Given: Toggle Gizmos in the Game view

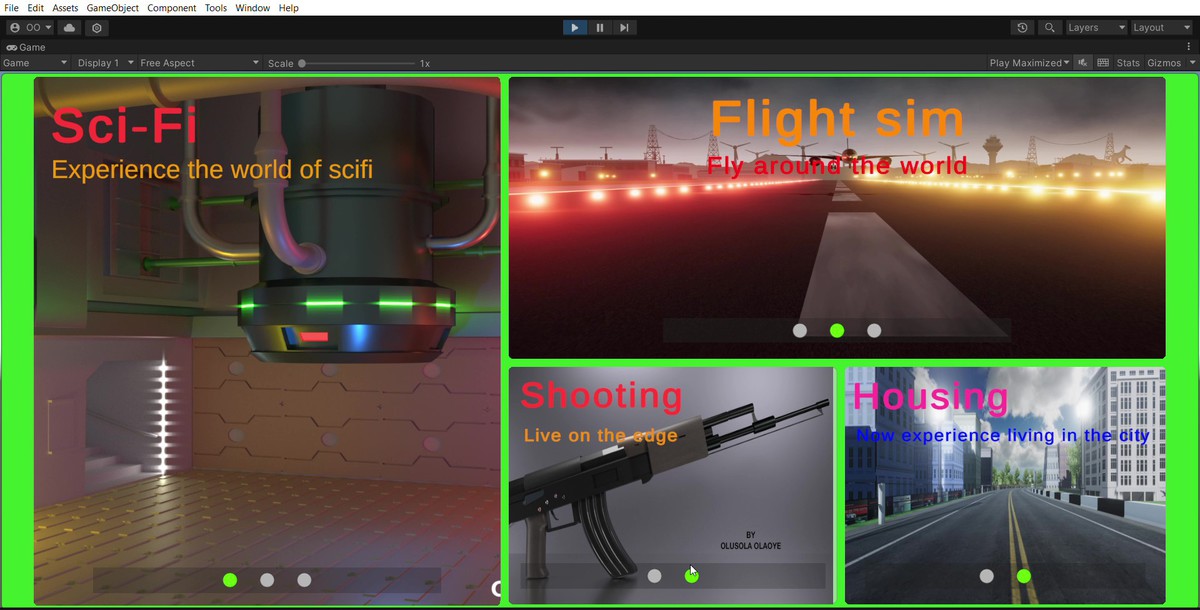Looking at the screenshot, I should 1164,63.
